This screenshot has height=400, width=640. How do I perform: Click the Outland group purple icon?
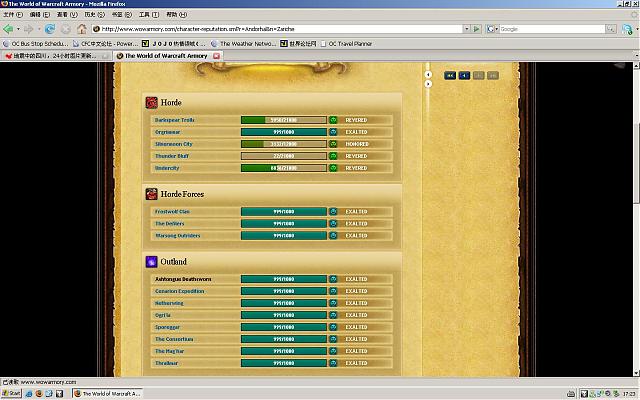151,262
